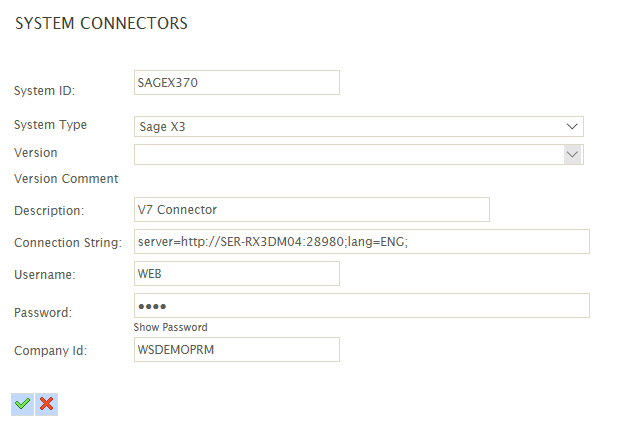Click the 'System ID:' label
This screenshot has width=621, height=437.
click(x=45, y=91)
